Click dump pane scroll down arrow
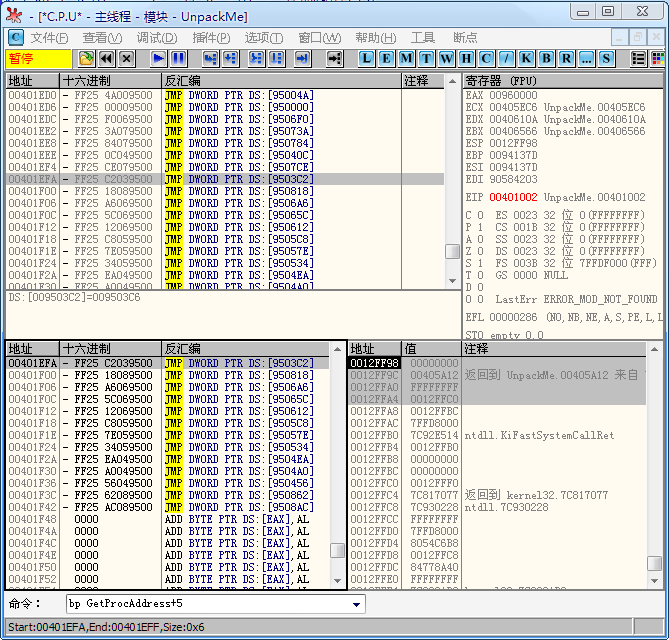Image resolution: width=669 pixels, height=640 pixels. tap(337, 581)
